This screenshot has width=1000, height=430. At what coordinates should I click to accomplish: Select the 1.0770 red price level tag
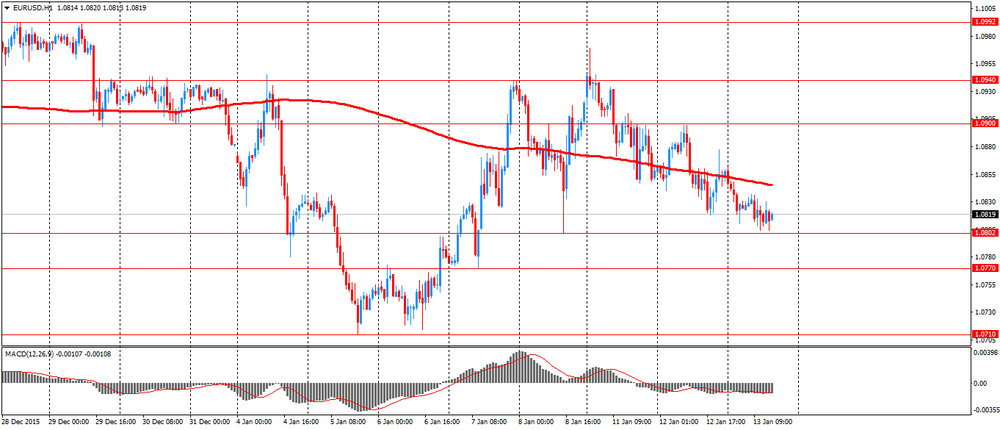coord(984,269)
